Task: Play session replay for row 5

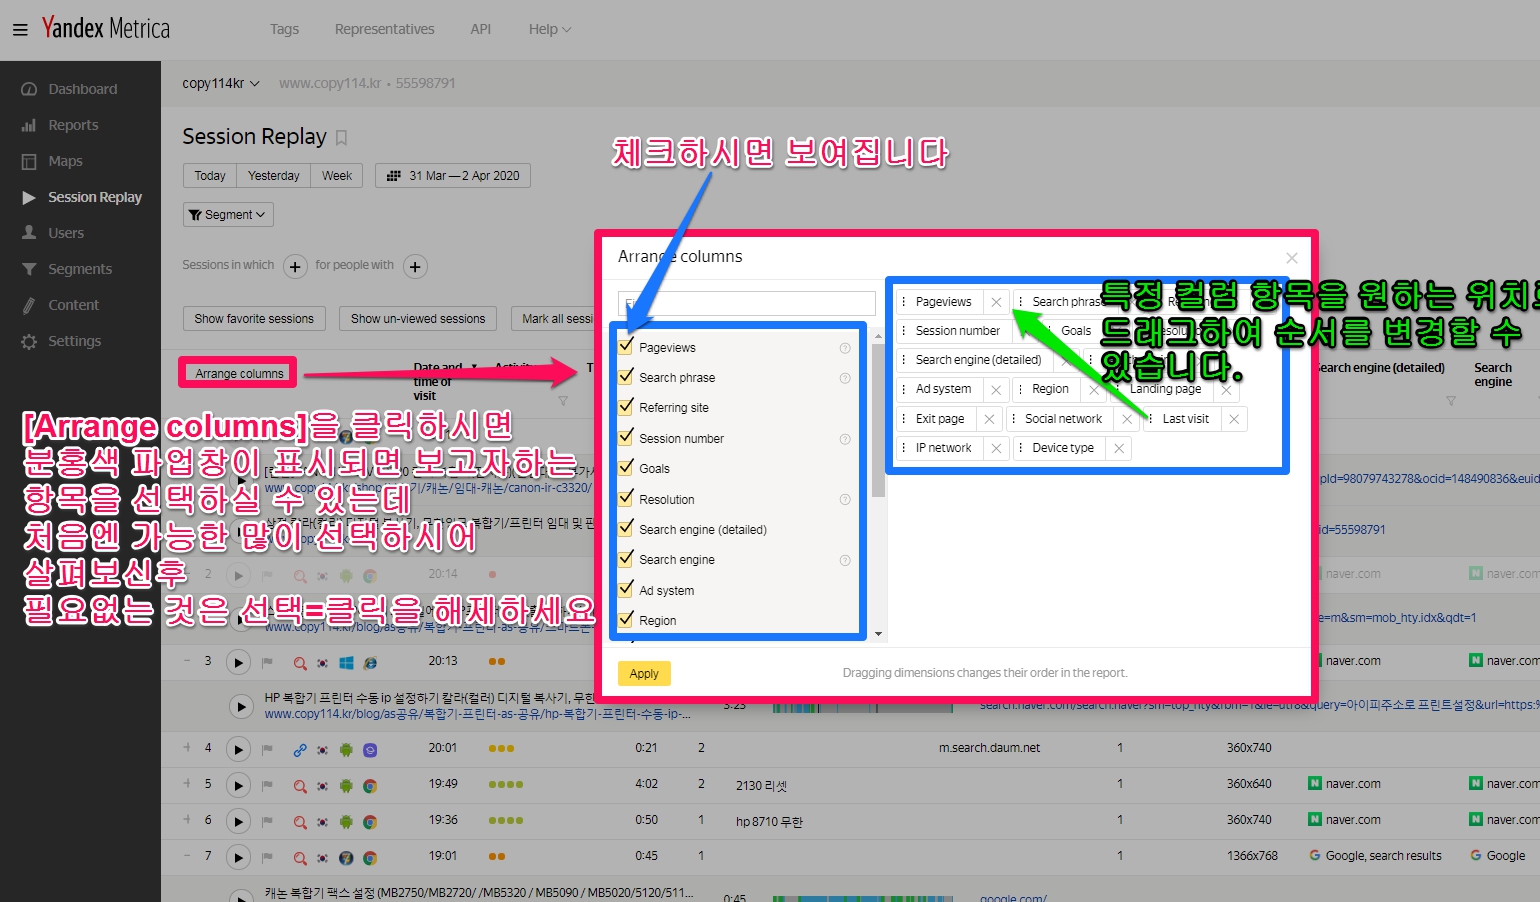Action: (x=238, y=785)
